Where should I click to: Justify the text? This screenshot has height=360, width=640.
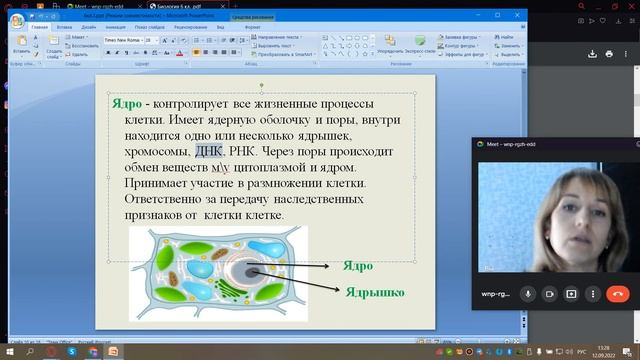[224, 52]
